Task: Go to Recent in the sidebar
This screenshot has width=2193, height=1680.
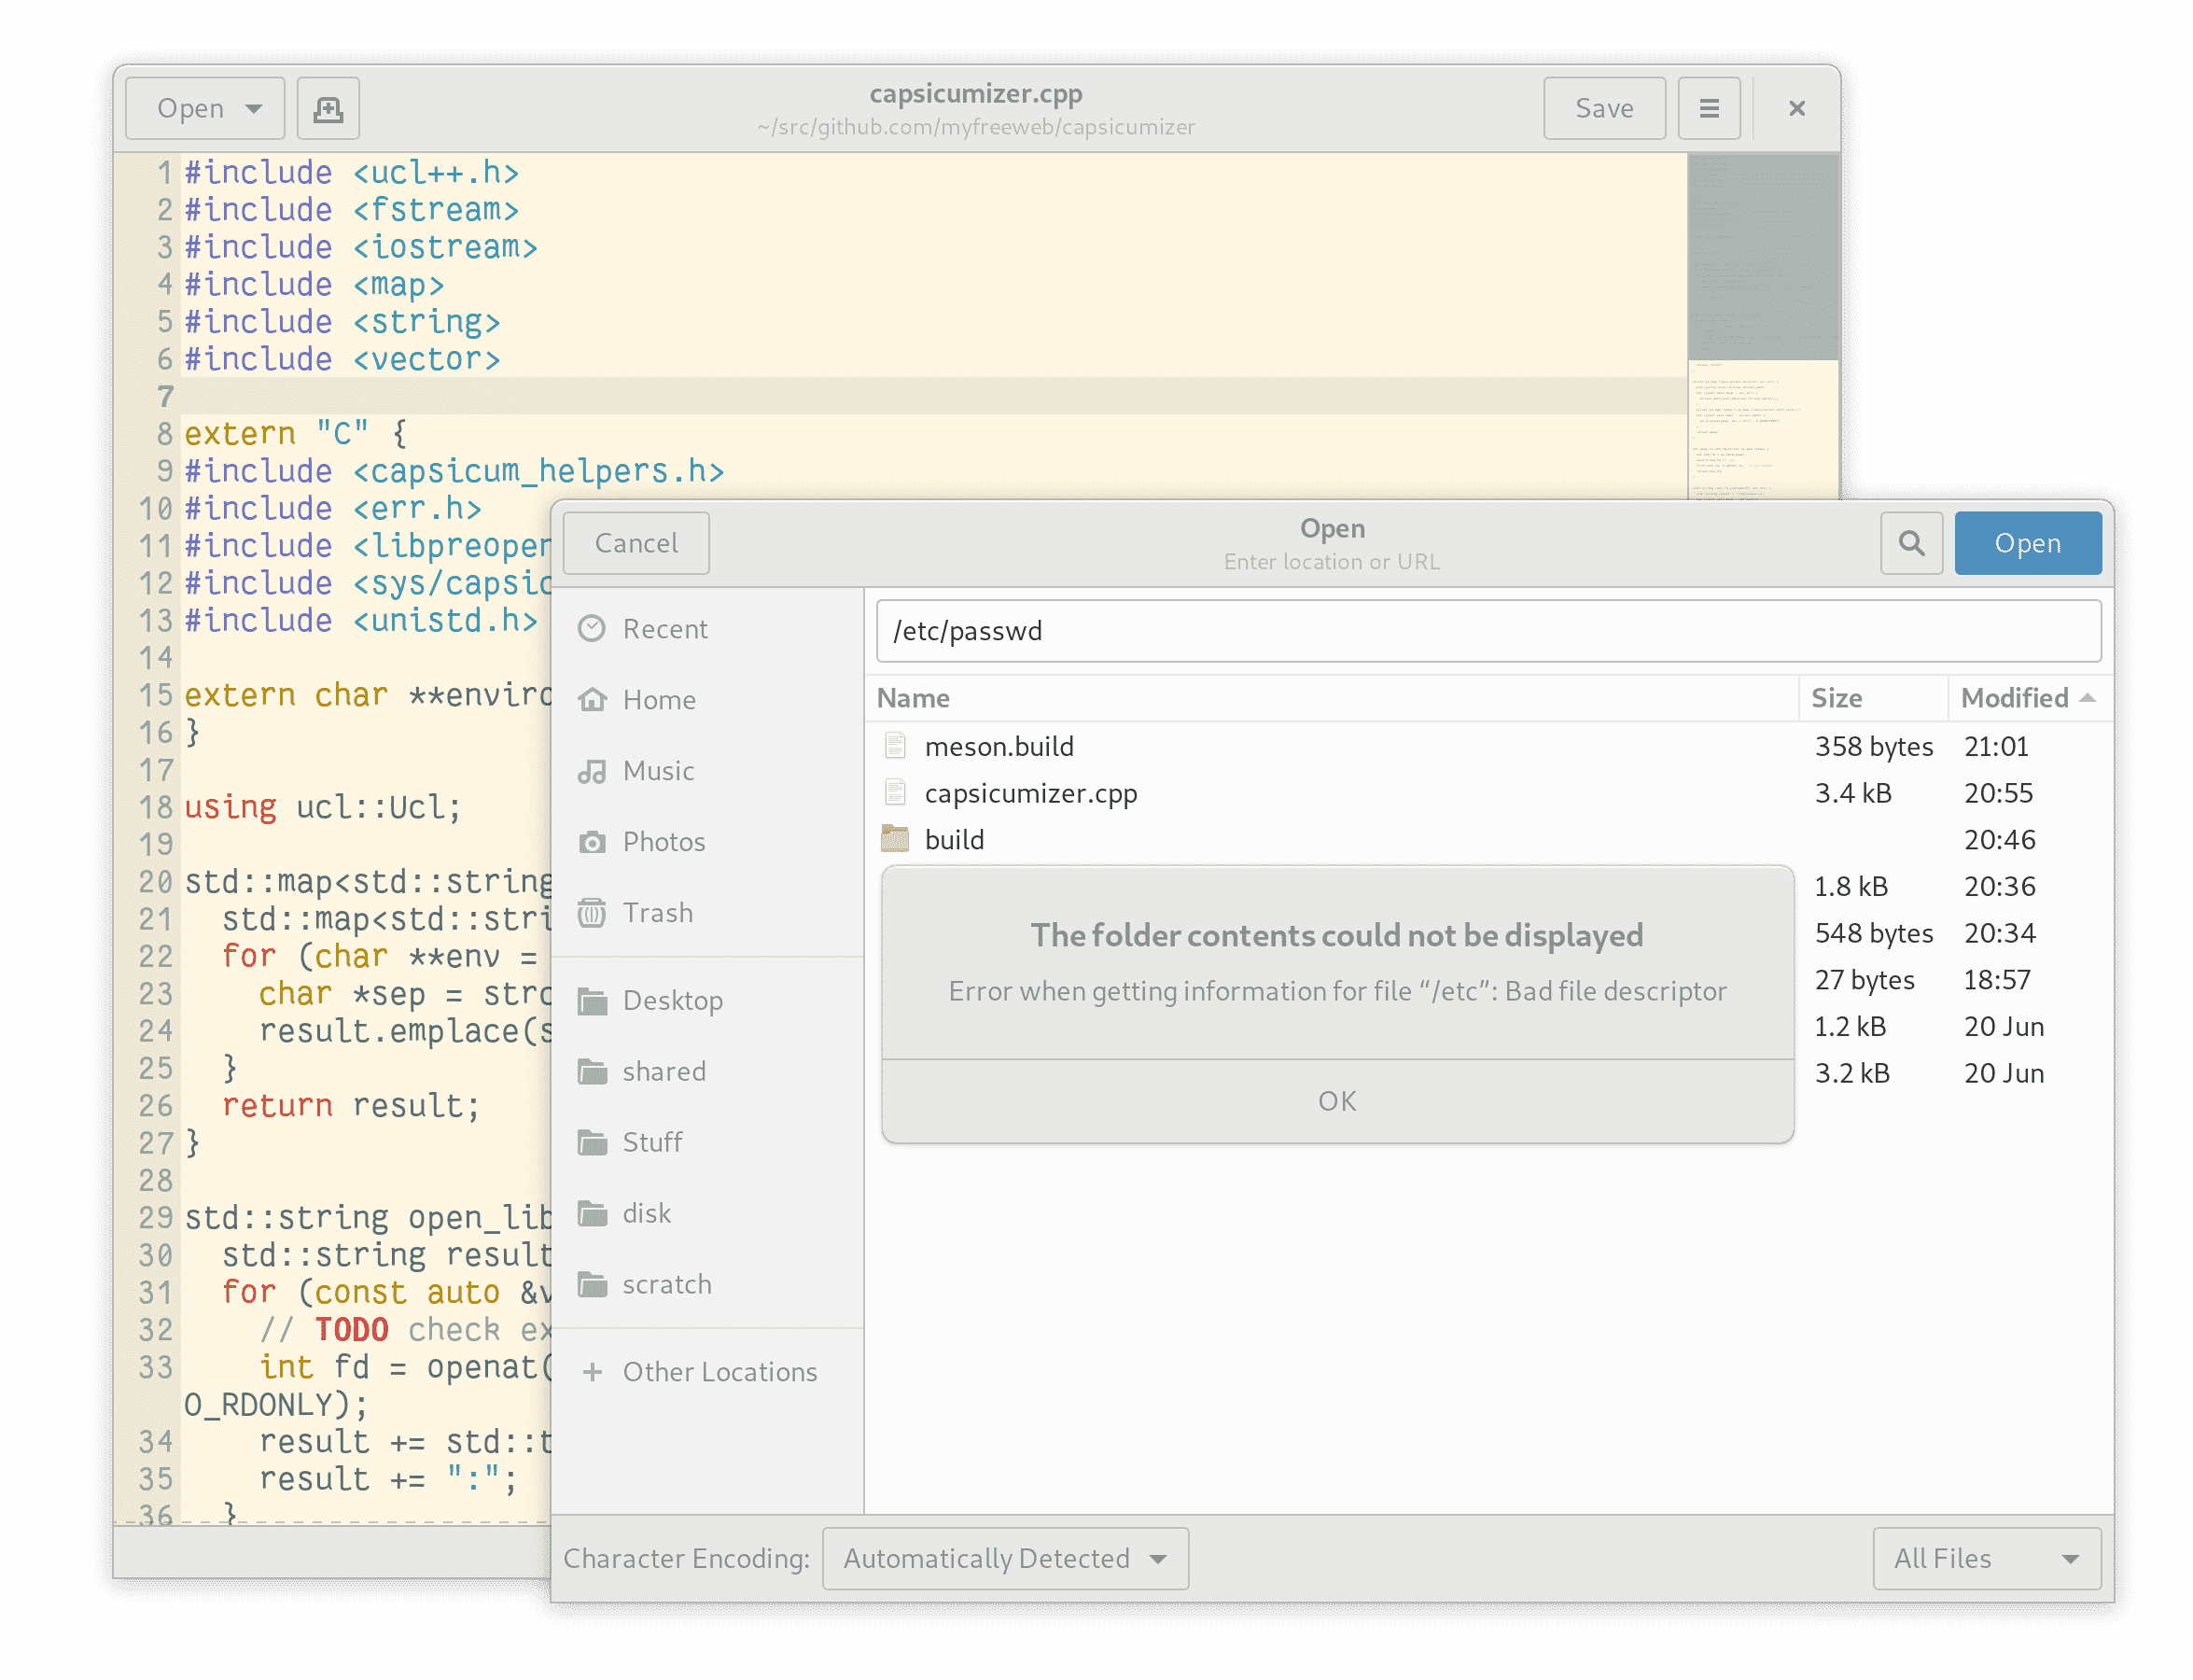Action: point(707,629)
